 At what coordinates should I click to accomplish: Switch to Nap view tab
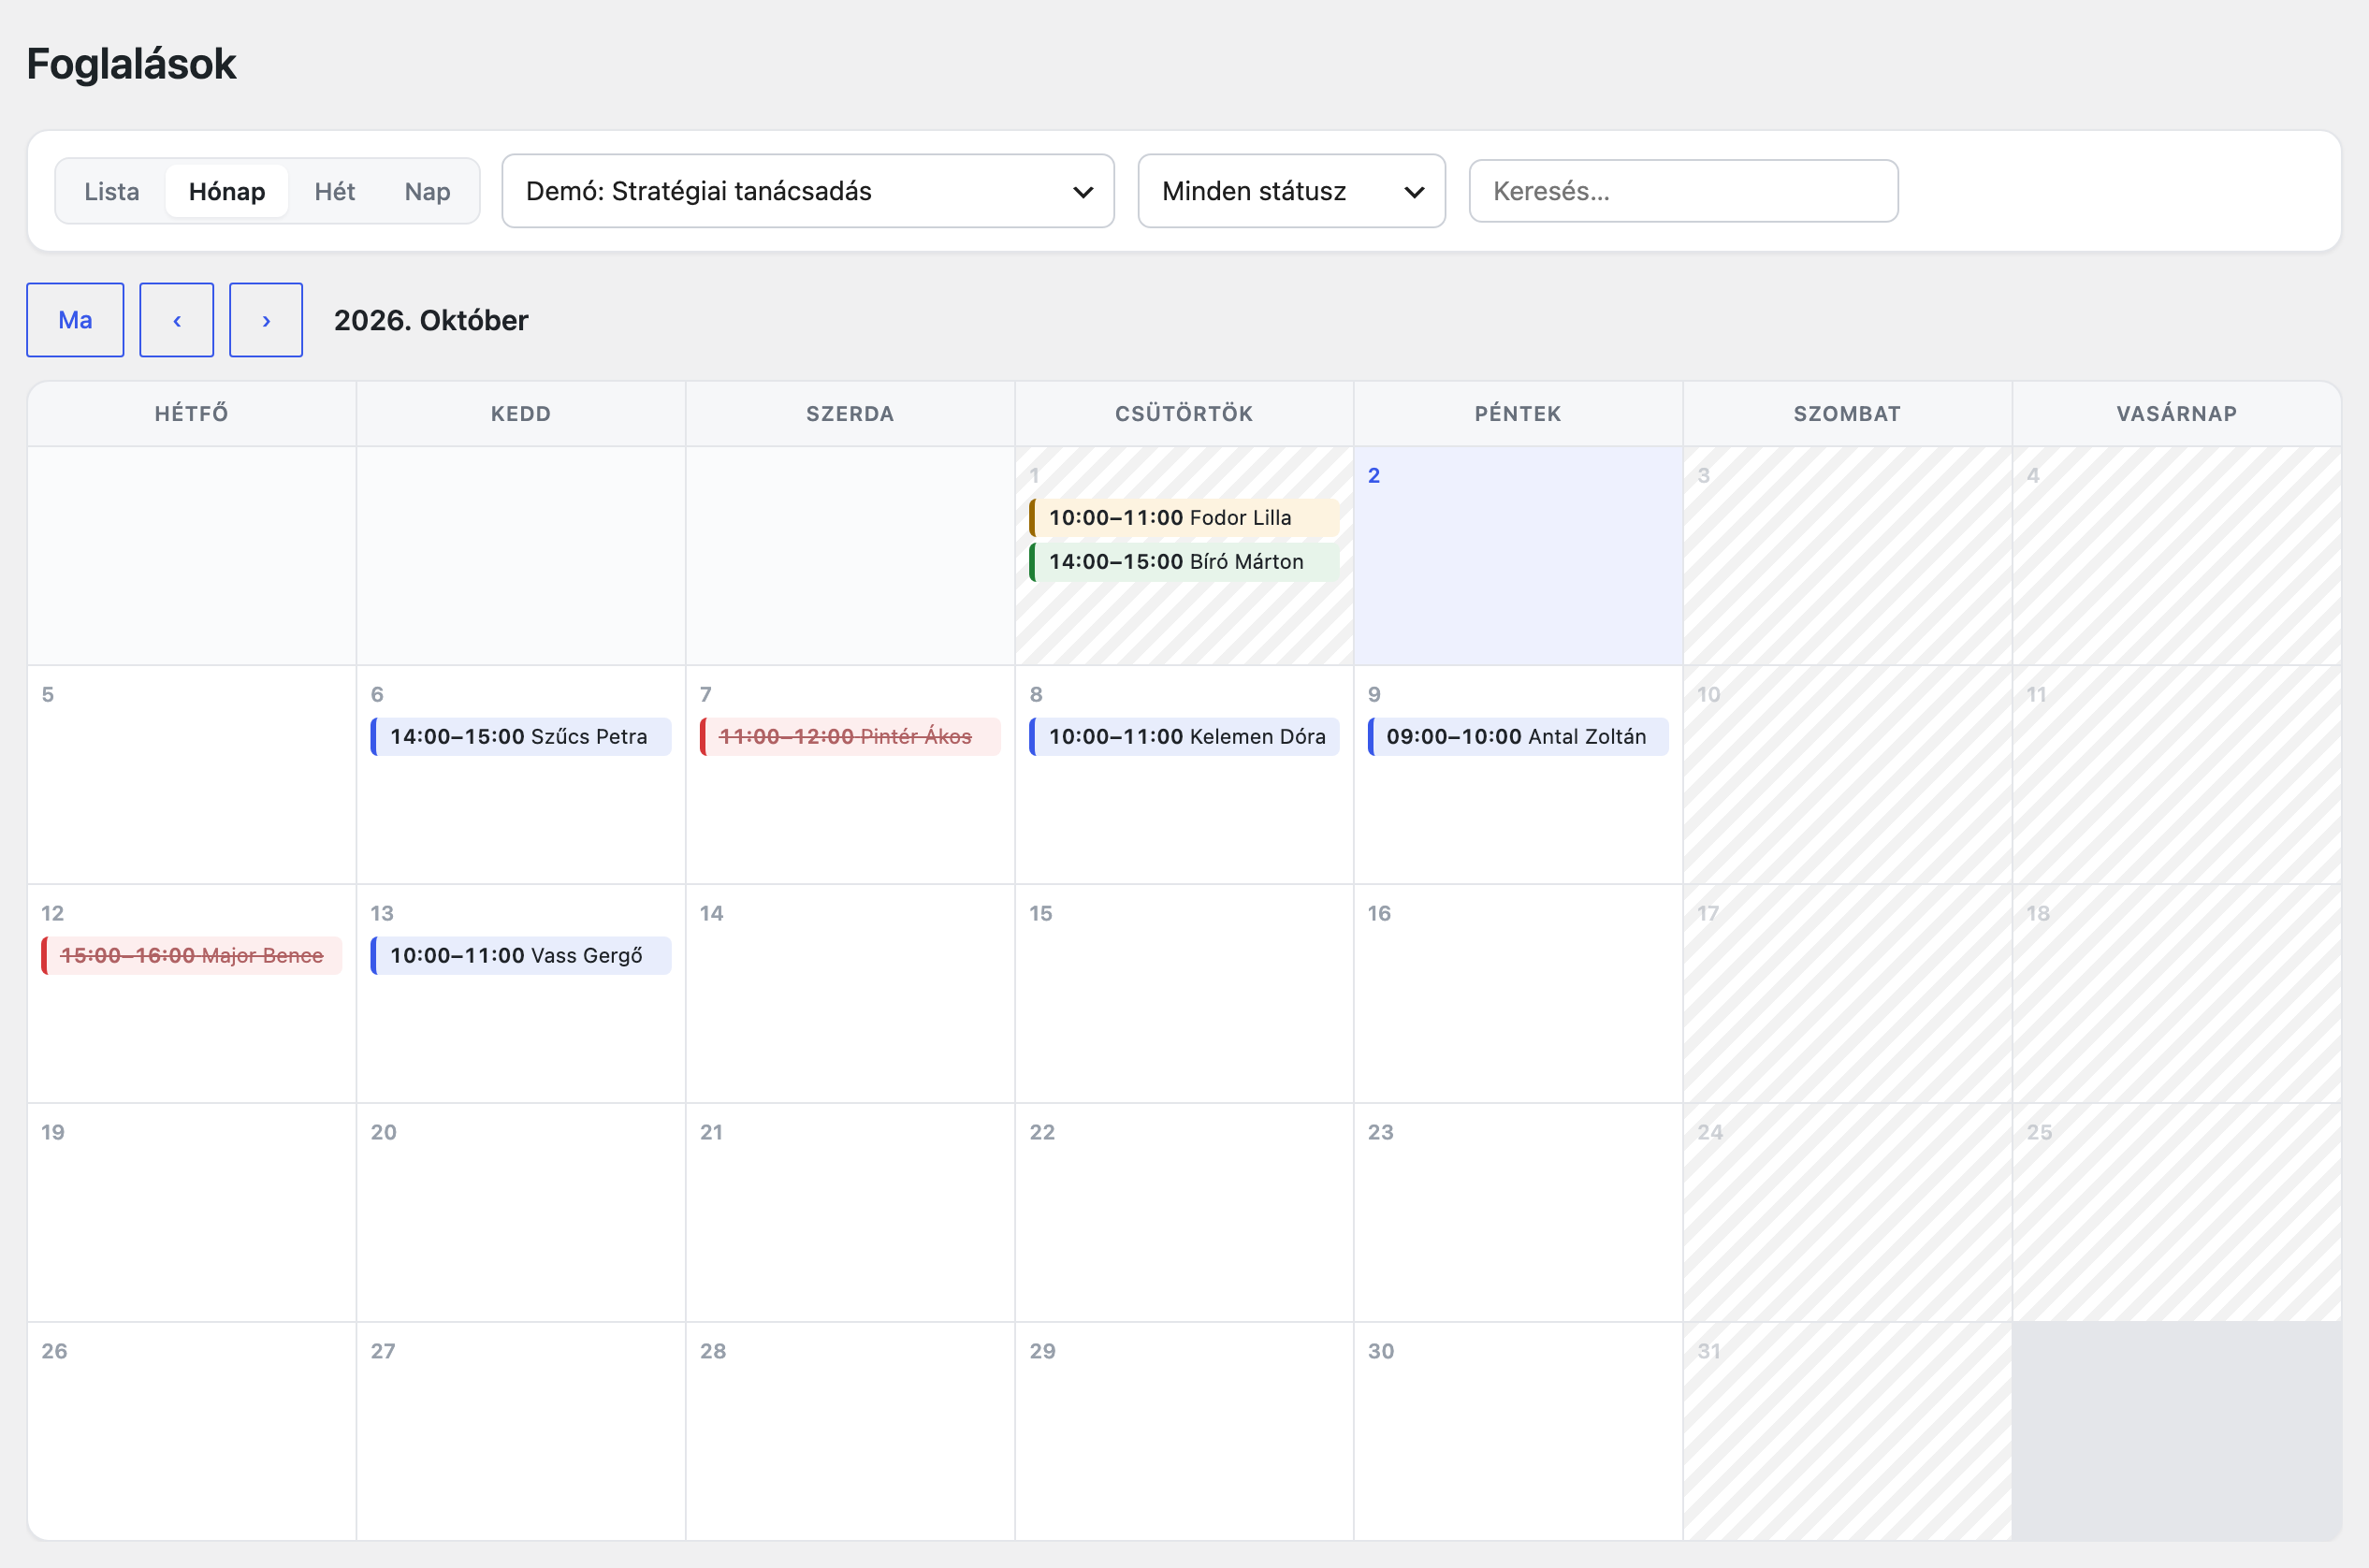(427, 191)
